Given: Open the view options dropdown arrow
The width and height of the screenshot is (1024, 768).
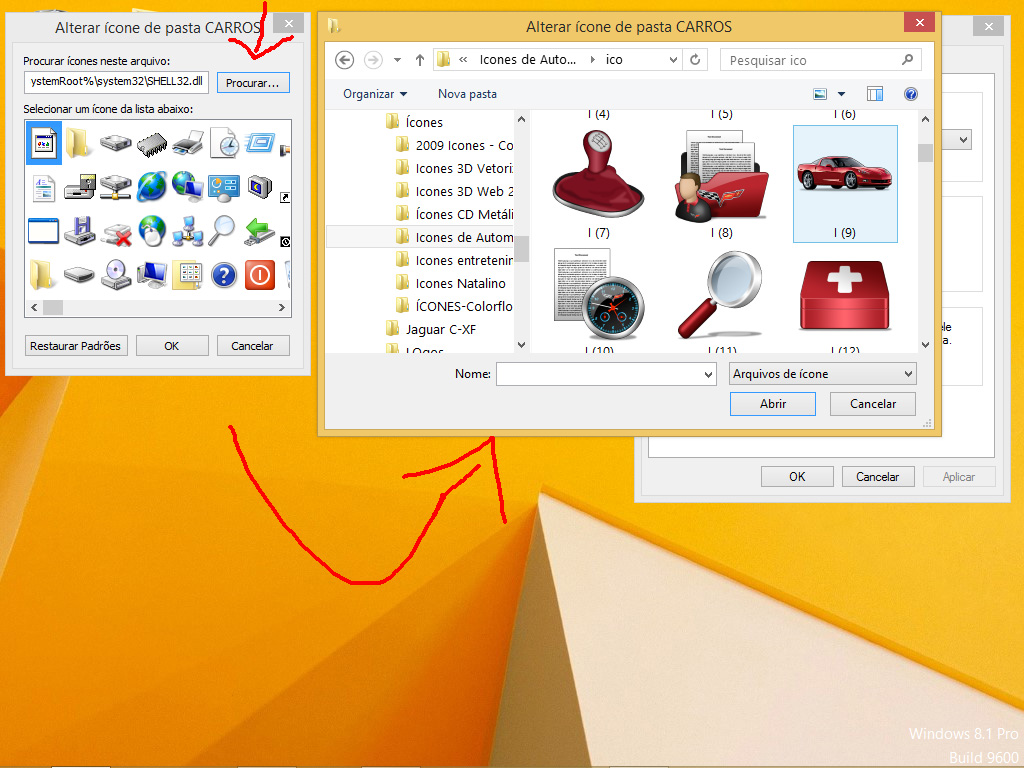Looking at the screenshot, I should (x=841, y=94).
